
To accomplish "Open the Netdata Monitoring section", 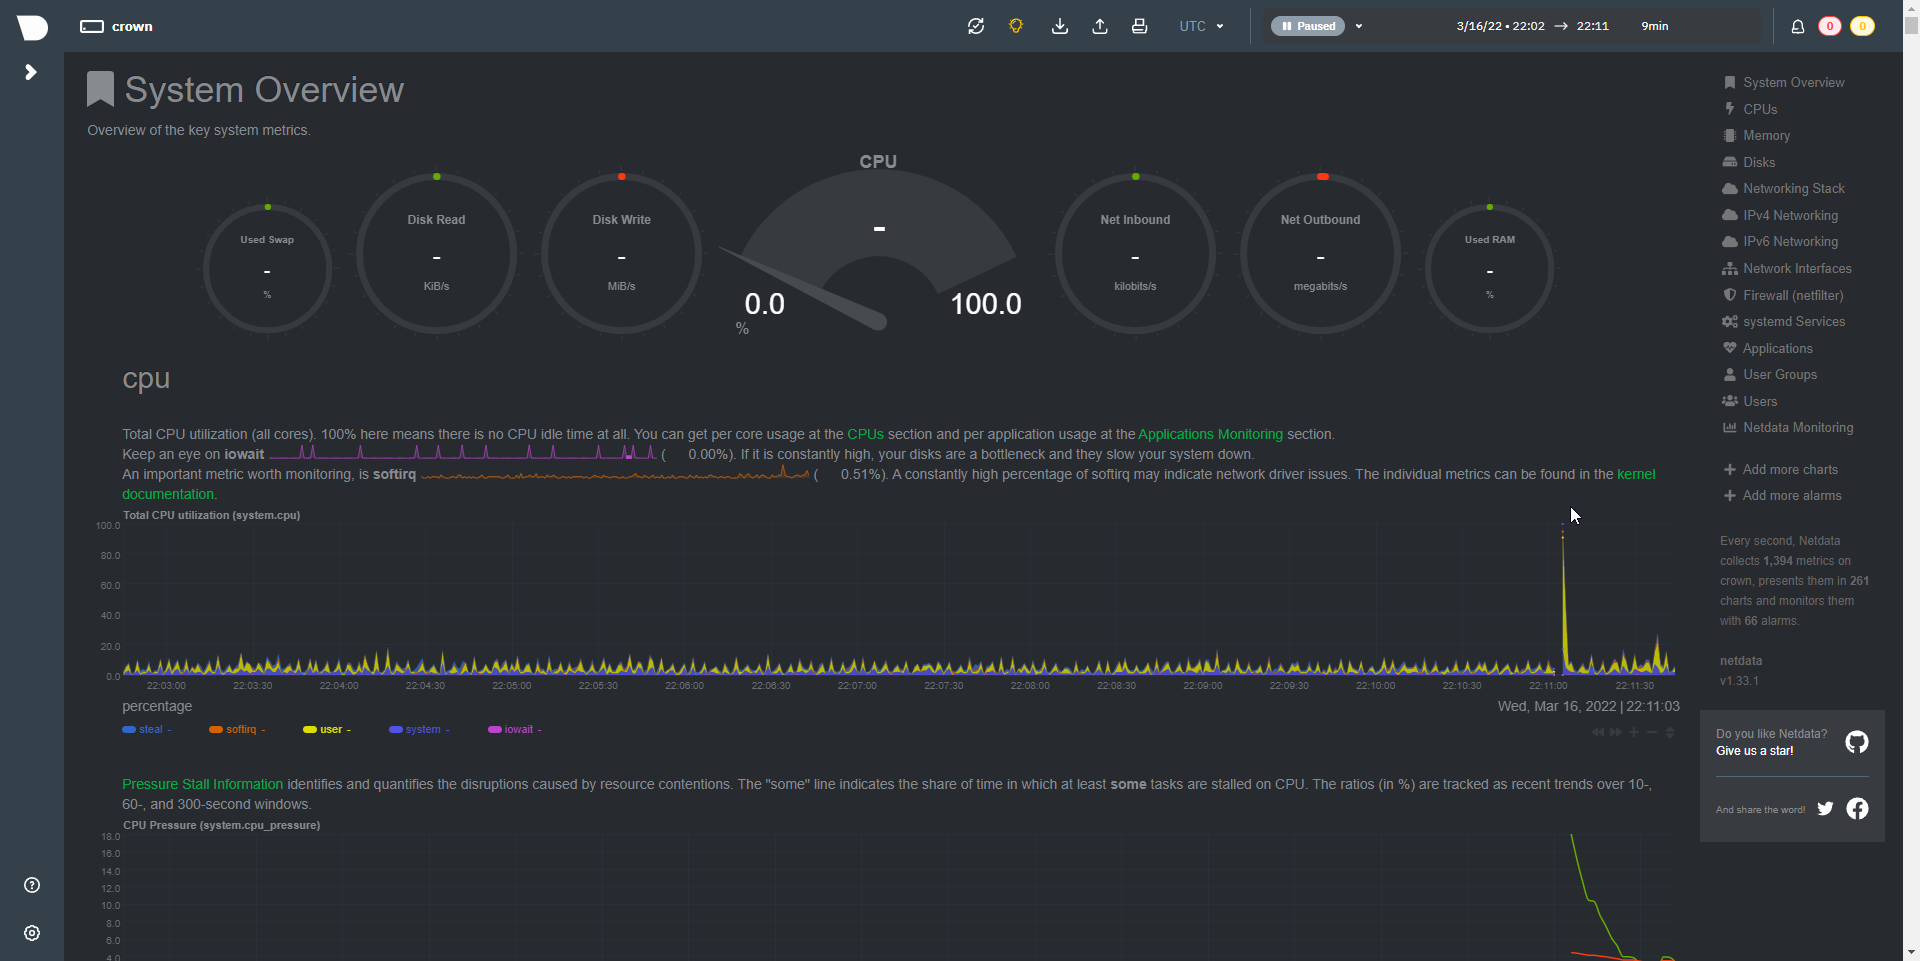I will pyautogui.click(x=1788, y=428).
